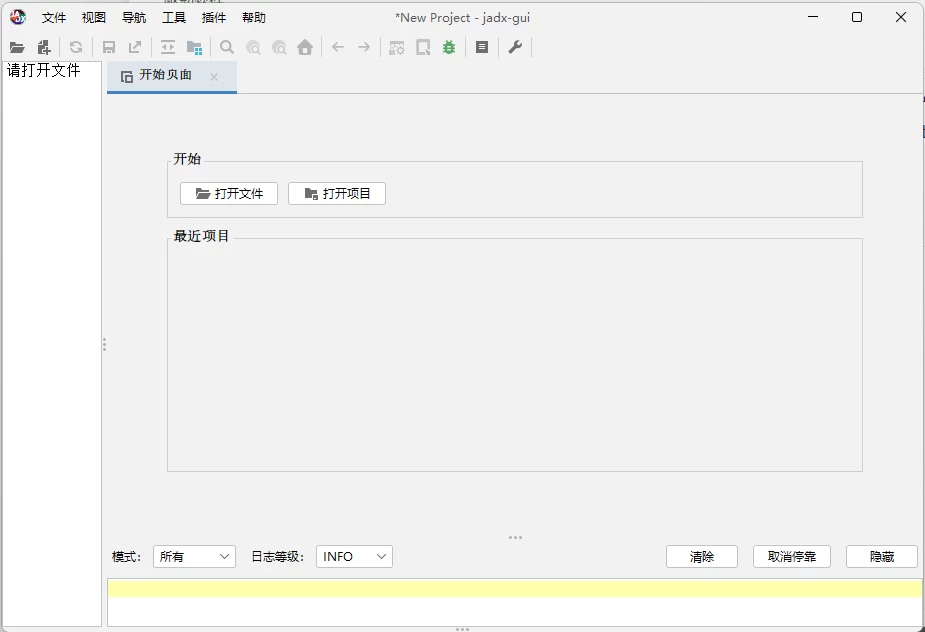The width and height of the screenshot is (925, 632).
Task: Click the 清除 log button
Action: [702, 556]
